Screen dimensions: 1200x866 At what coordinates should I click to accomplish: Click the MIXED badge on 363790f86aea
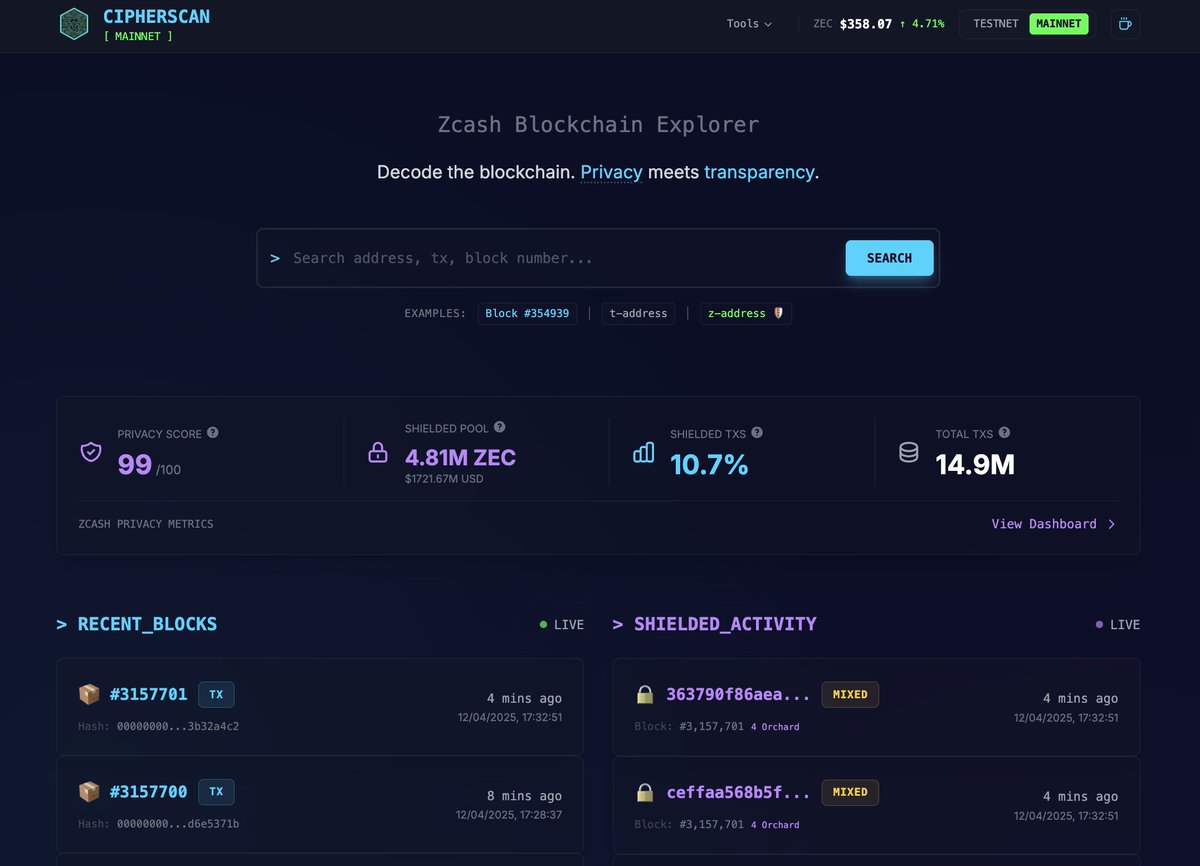(x=850, y=694)
